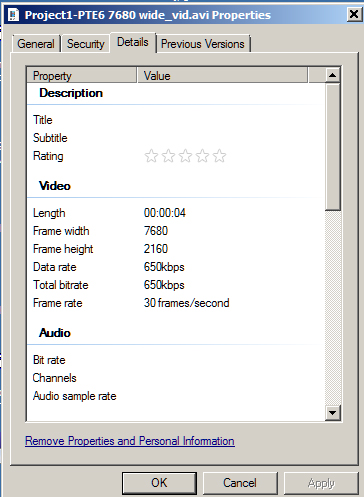Screen dimensions: 364x497
Task: Select the Length property label
Action: (x=49, y=213)
